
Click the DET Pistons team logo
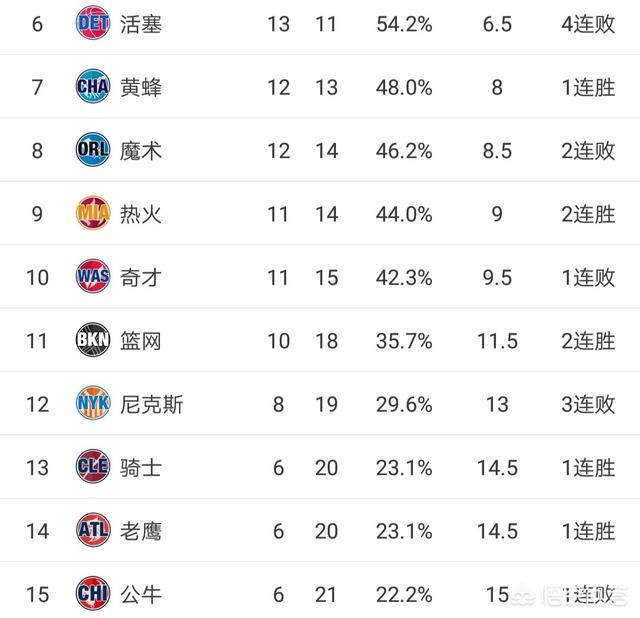tap(93, 23)
